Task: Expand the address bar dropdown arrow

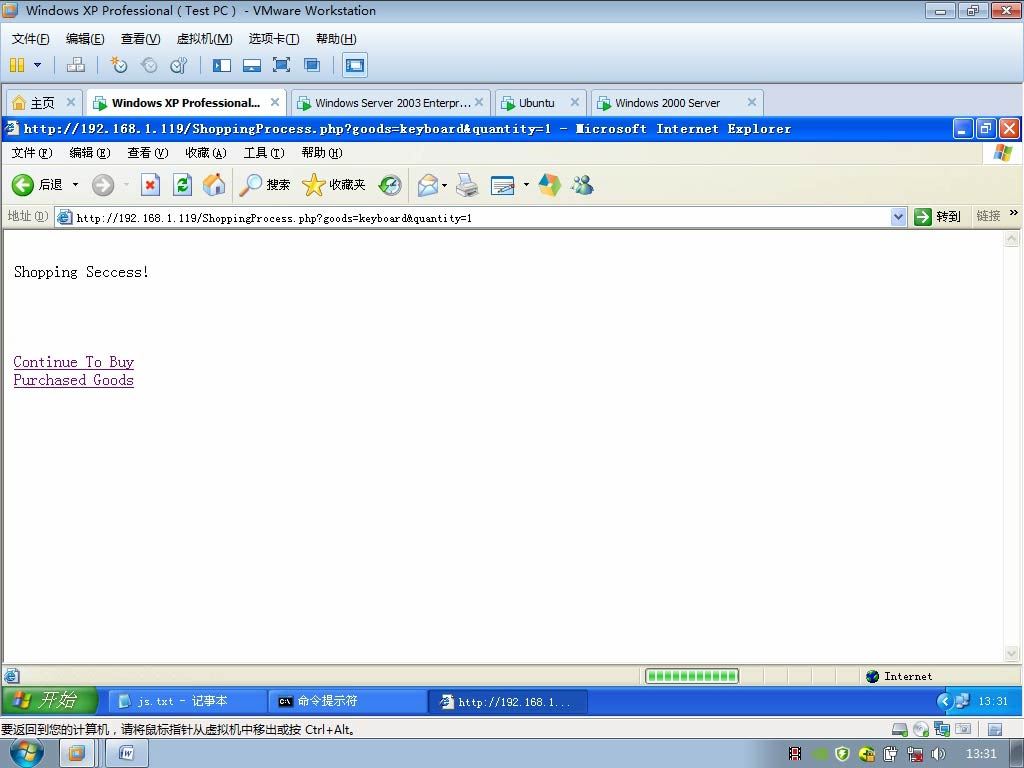Action: click(x=899, y=217)
